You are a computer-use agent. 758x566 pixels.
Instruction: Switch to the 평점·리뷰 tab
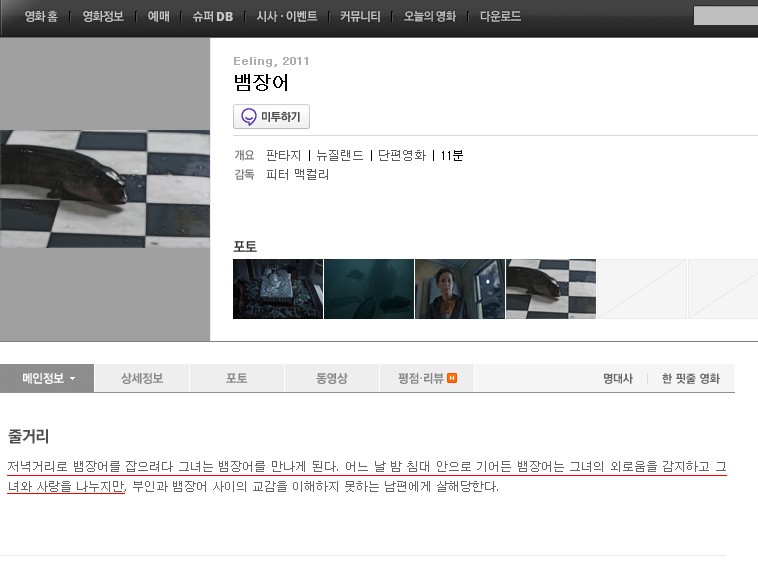[x=427, y=378]
